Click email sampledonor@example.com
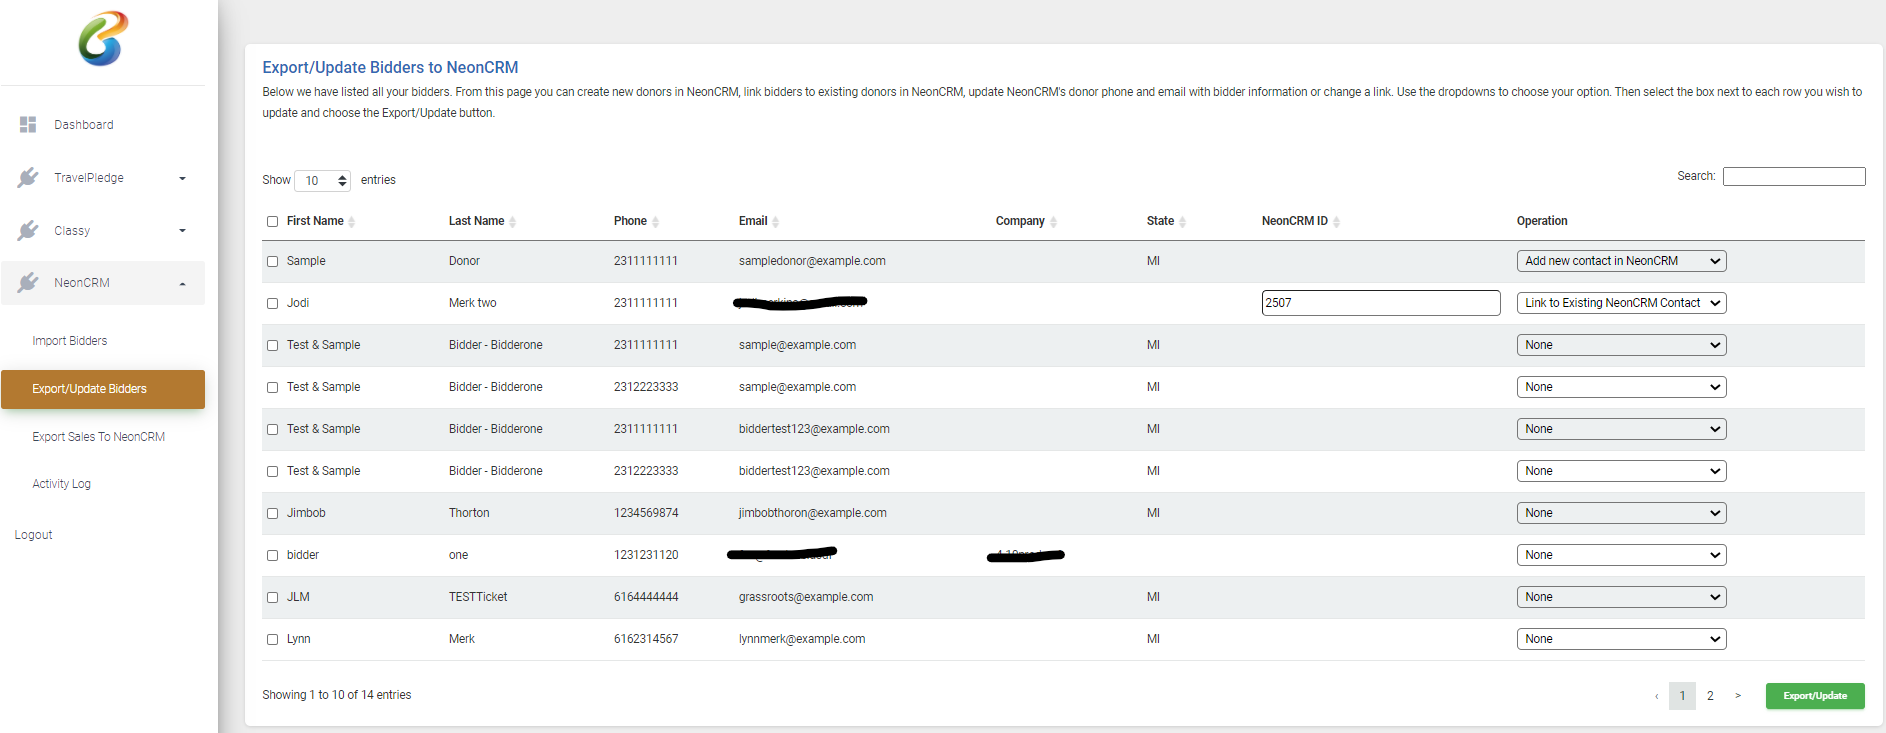Screen dimensions: 1886x733 click(x=812, y=261)
